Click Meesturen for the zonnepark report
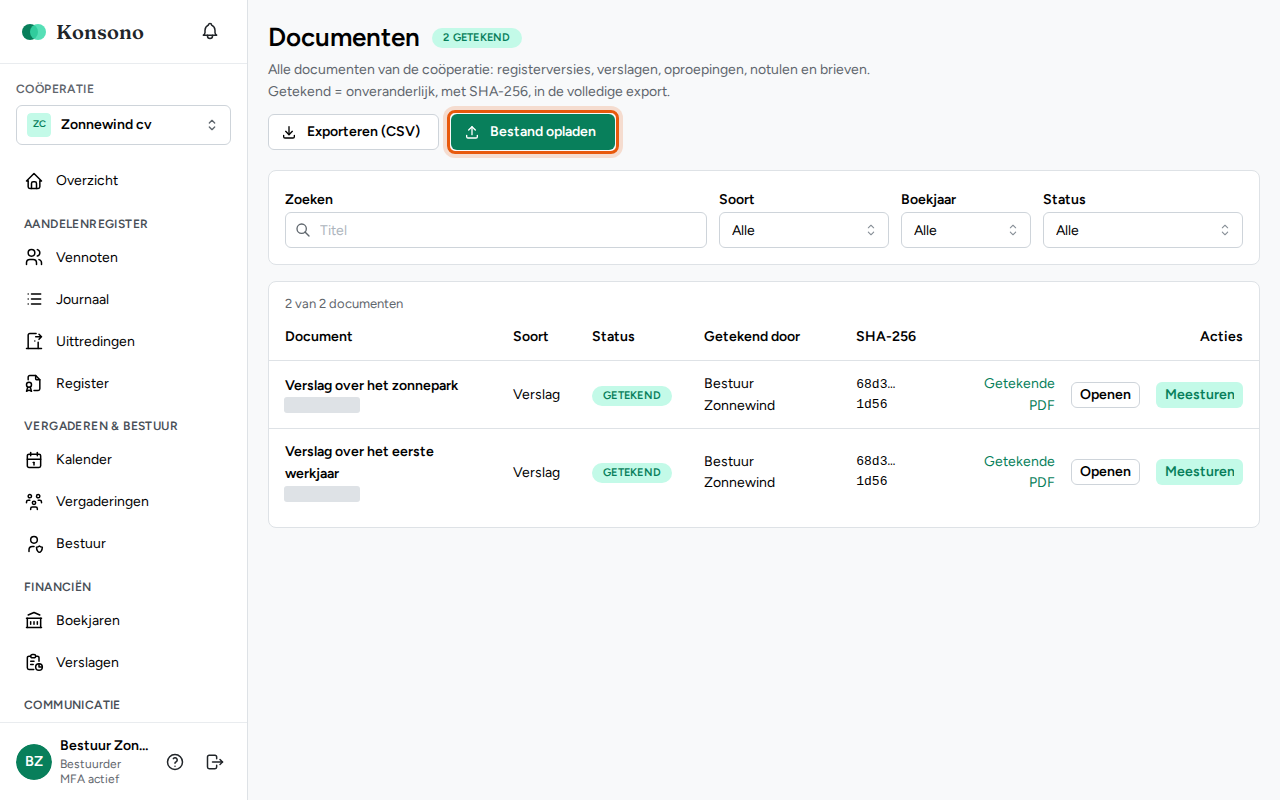 (1199, 395)
